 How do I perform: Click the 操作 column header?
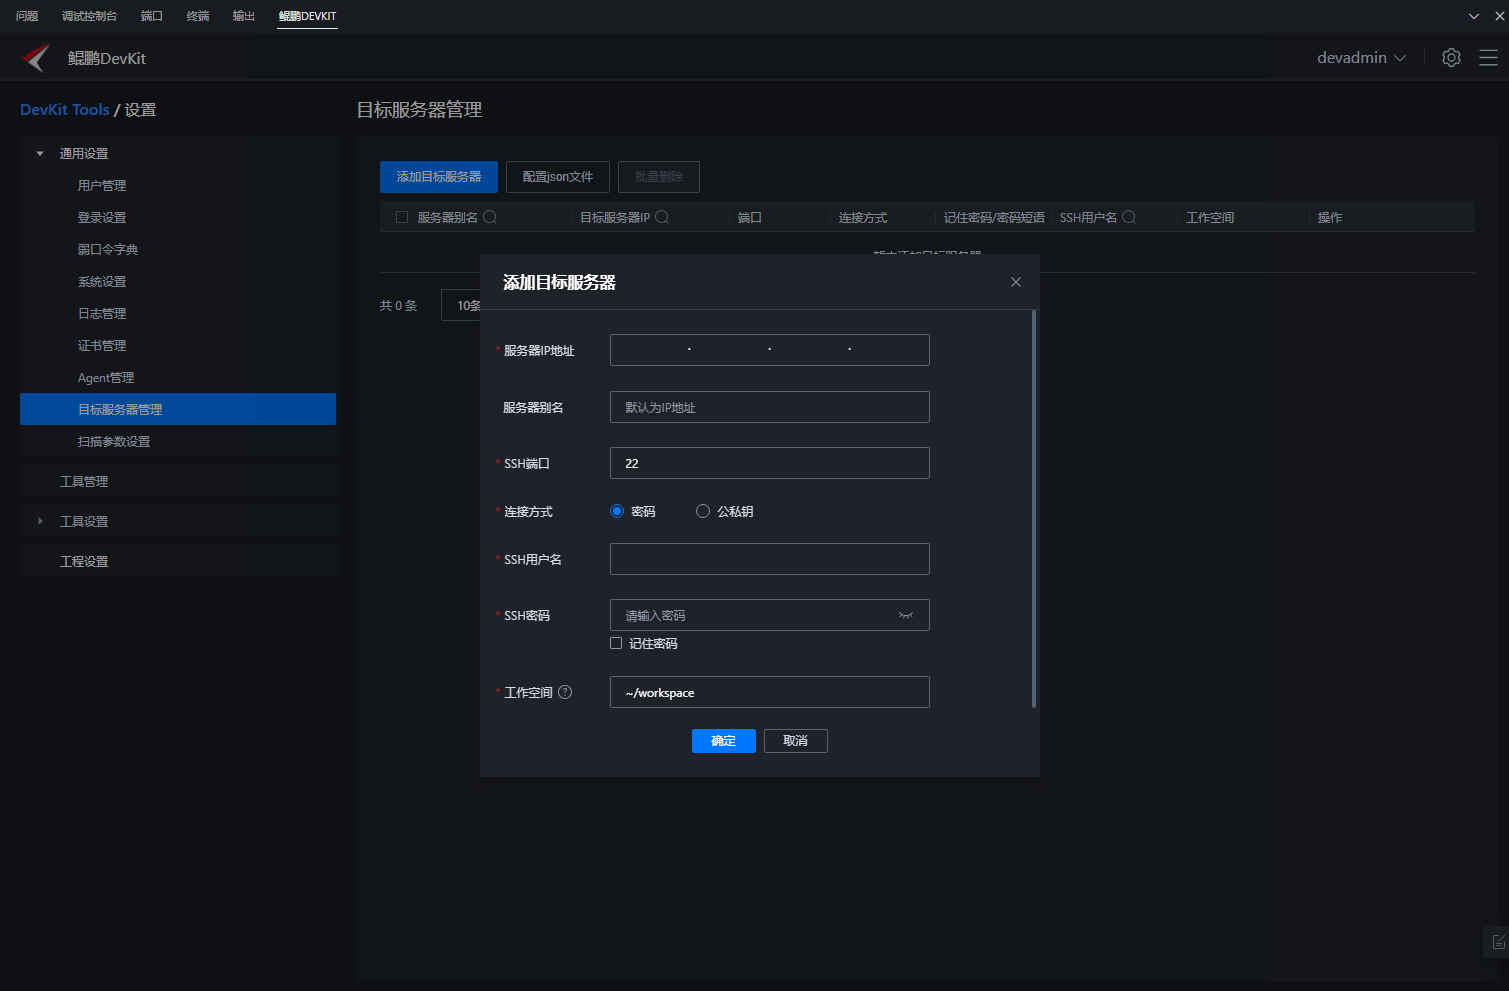pyautogui.click(x=1330, y=217)
